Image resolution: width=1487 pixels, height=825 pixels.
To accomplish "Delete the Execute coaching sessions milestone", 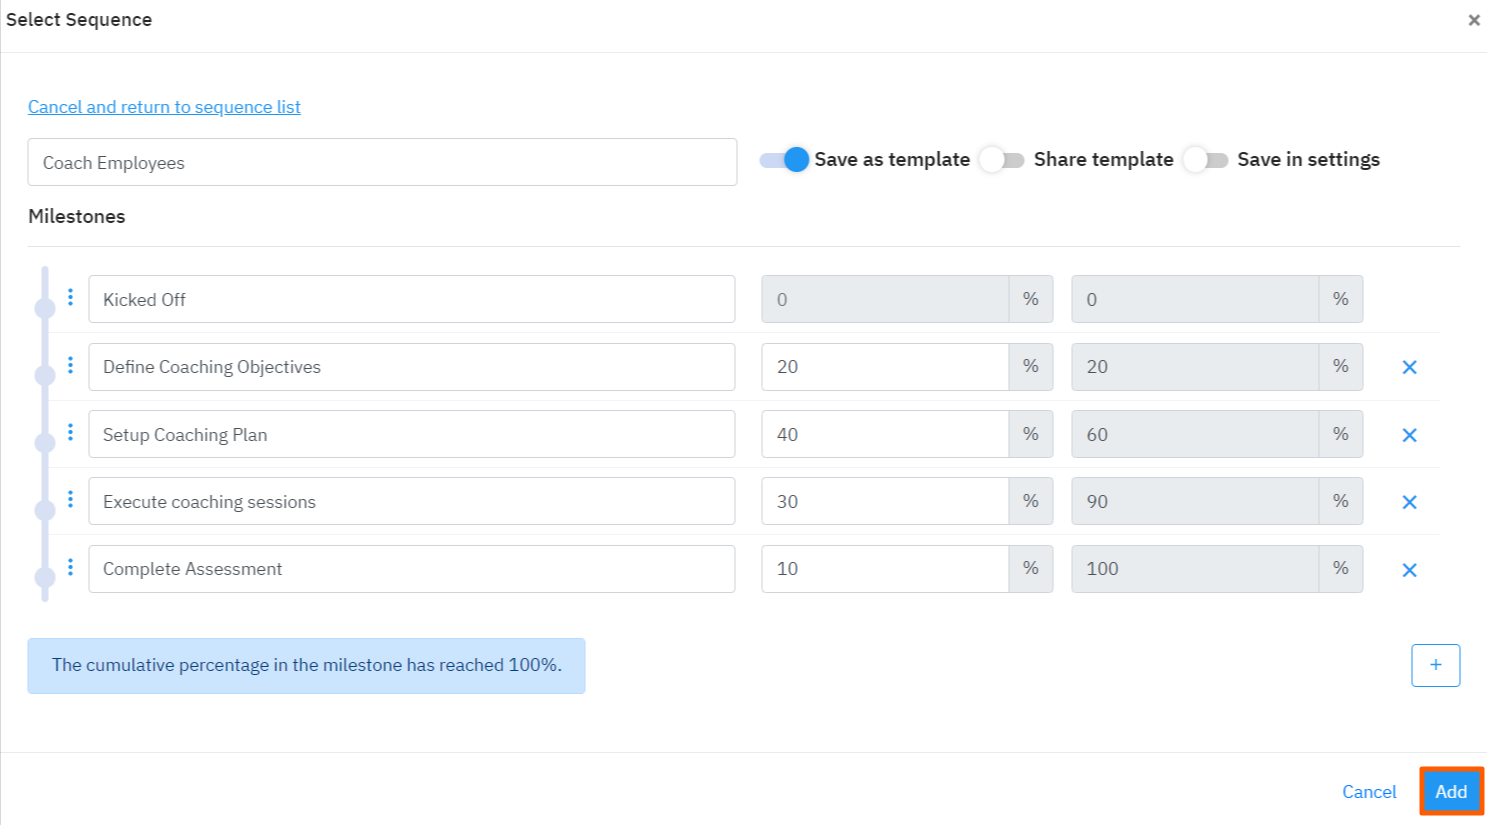I will [x=1409, y=501].
